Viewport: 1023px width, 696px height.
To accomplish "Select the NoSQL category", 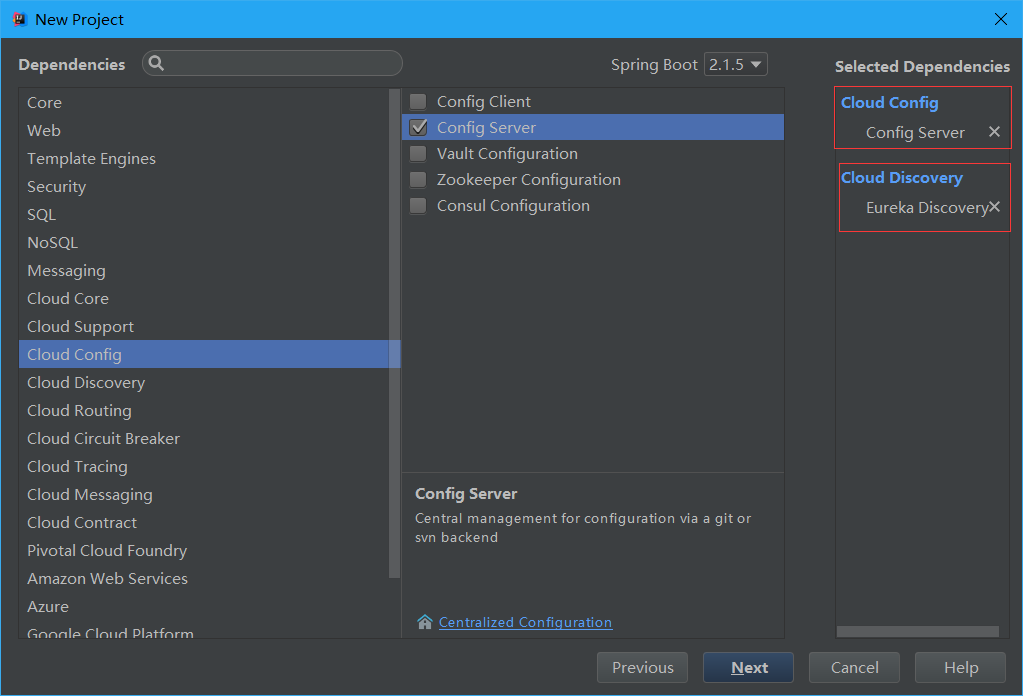I will pos(204,243).
